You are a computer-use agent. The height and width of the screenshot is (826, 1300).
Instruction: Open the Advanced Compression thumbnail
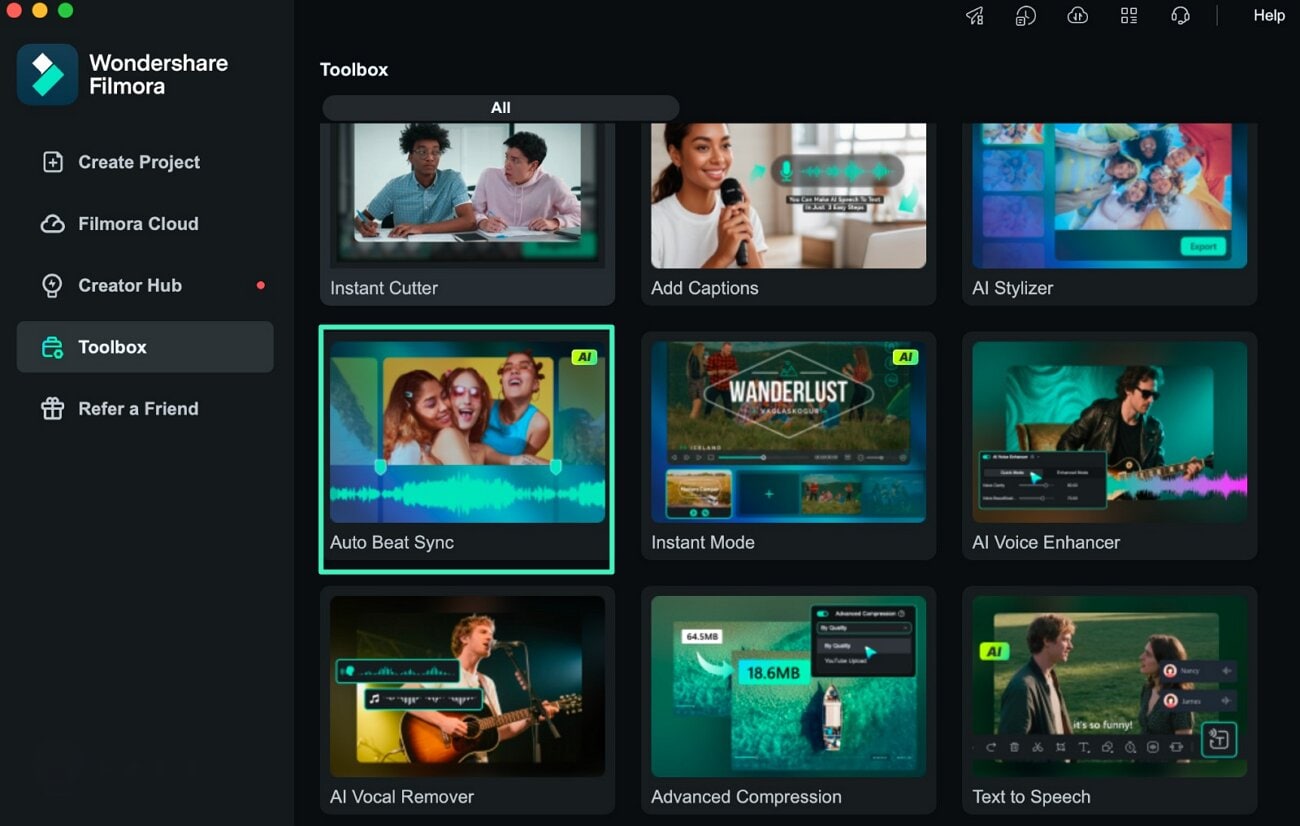(x=788, y=687)
